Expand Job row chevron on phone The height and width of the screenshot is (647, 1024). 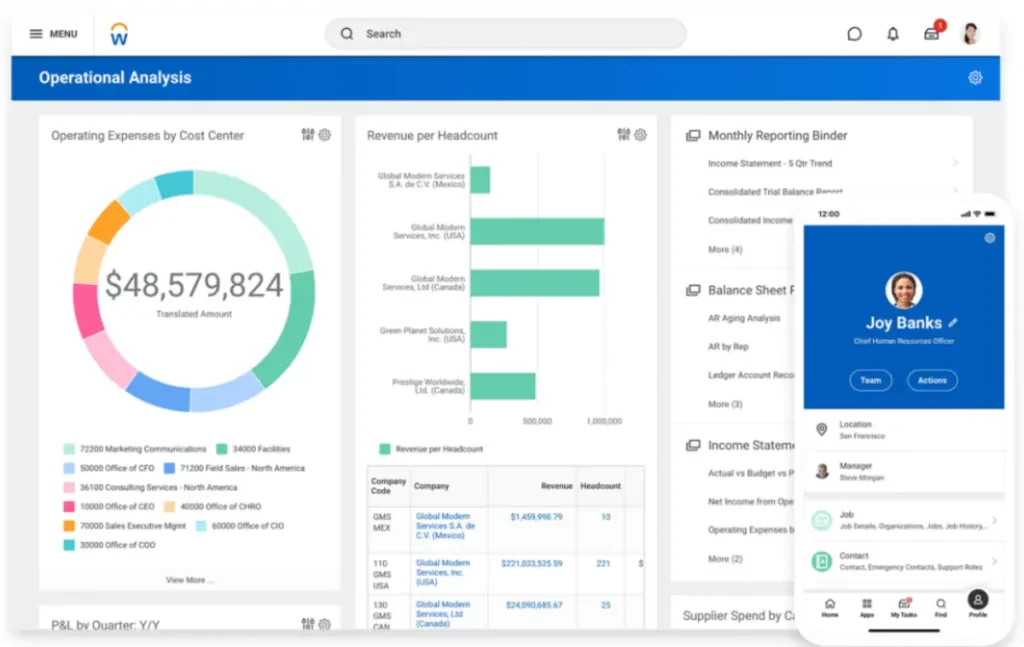click(x=994, y=520)
